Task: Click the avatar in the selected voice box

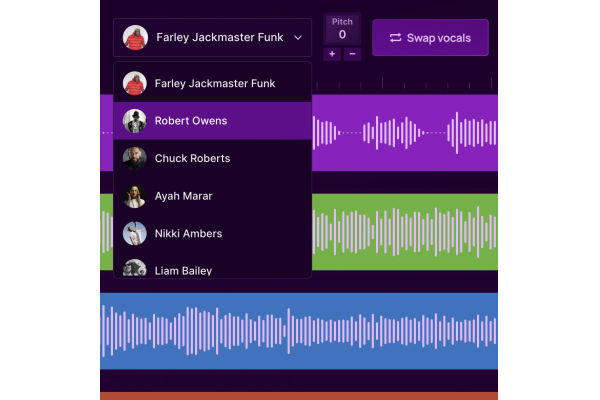Action: click(x=135, y=38)
